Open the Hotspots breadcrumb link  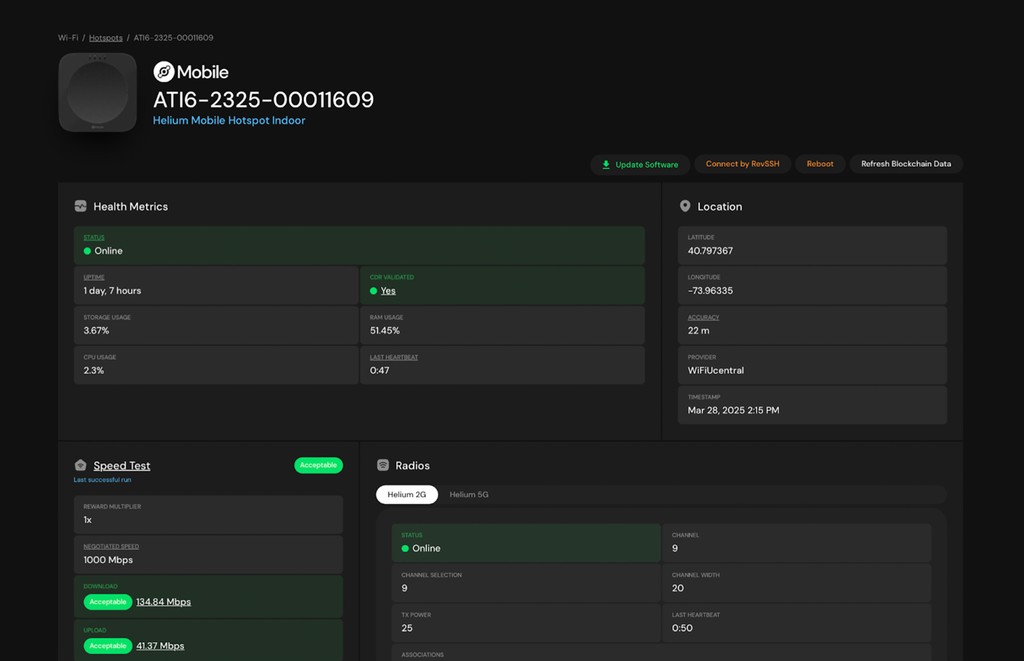tap(106, 38)
